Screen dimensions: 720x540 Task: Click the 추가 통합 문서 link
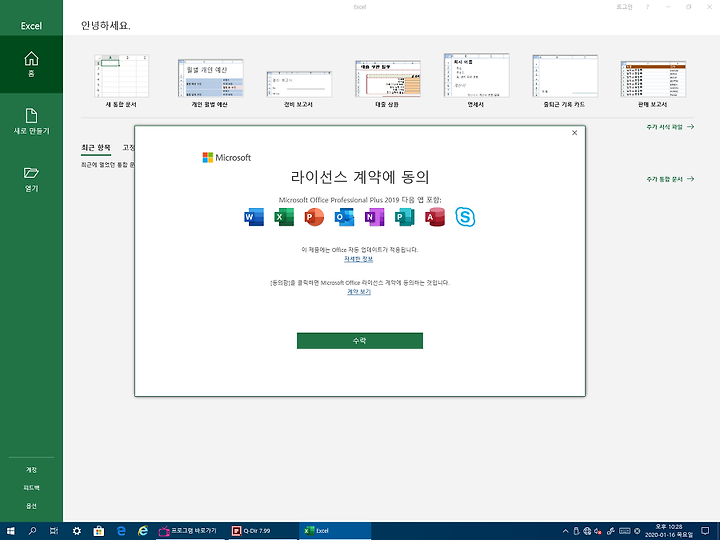[x=670, y=179]
